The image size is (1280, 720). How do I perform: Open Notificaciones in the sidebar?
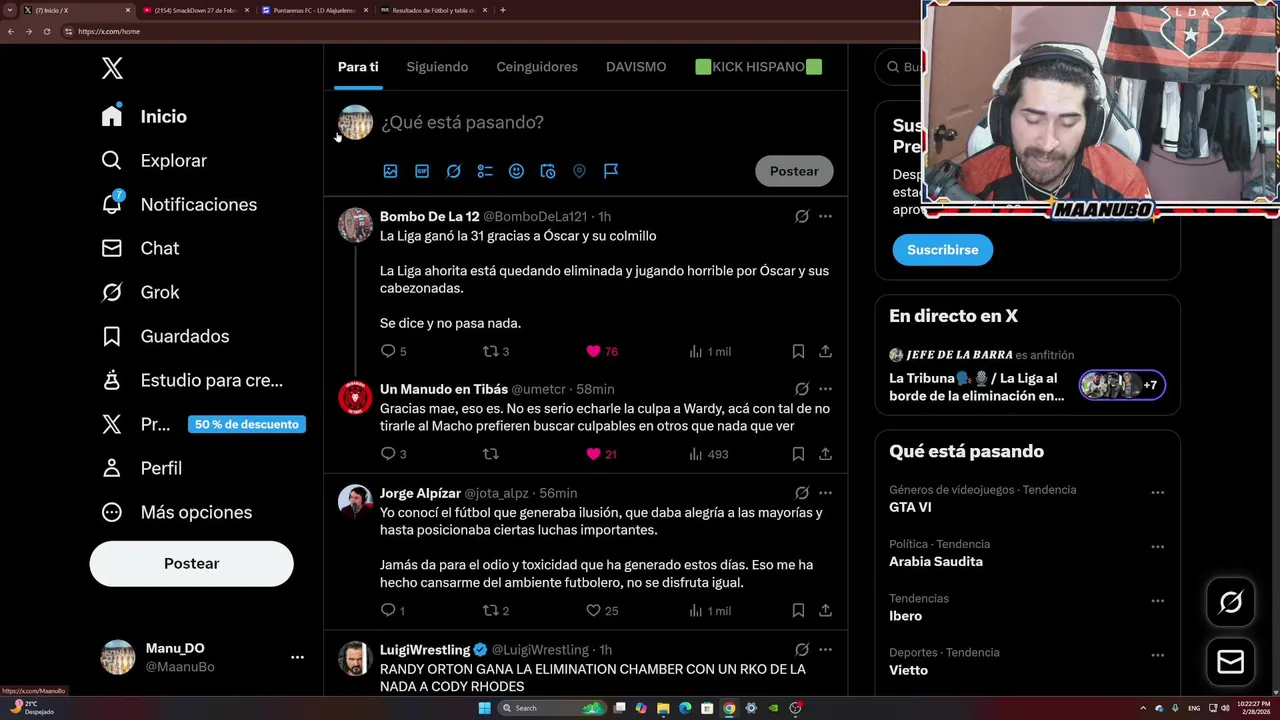[x=180, y=204]
